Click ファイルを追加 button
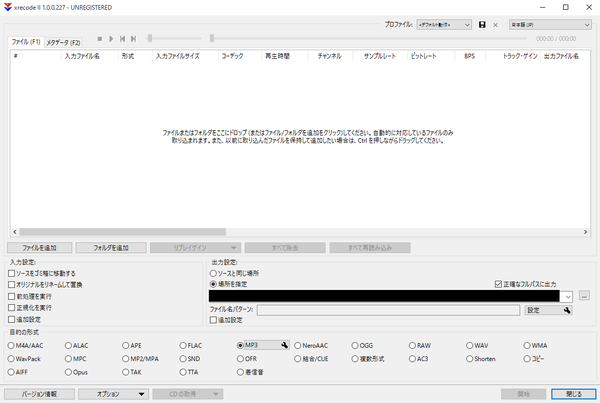 point(39,248)
